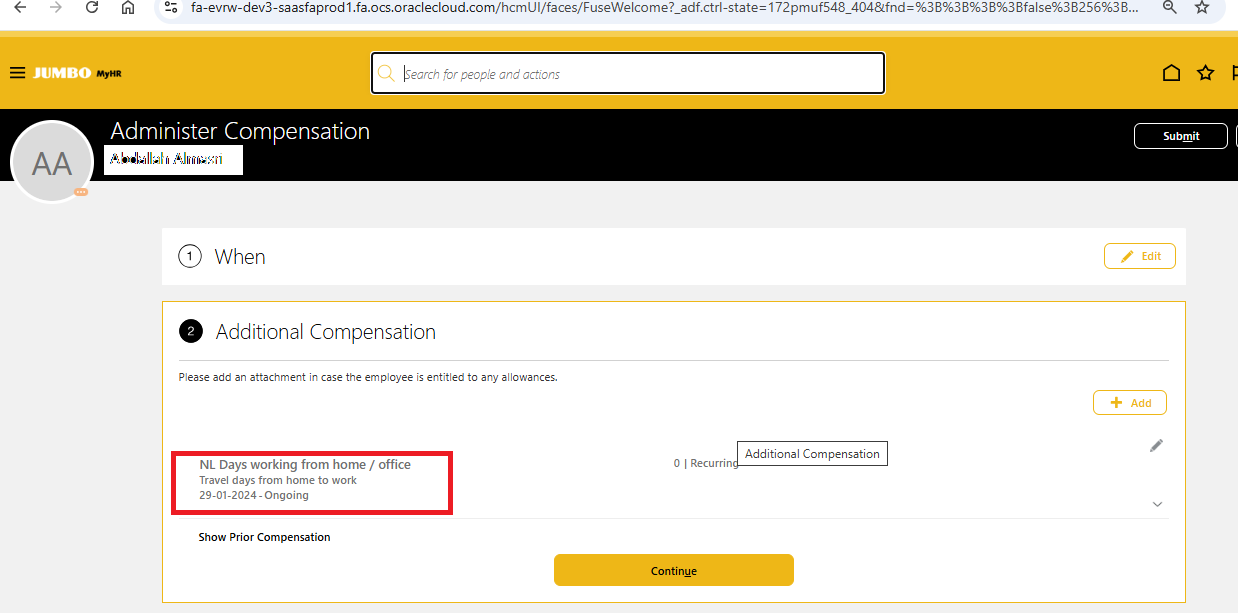Open the hamburger navigator menu
The height and width of the screenshot is (613, 1238).
[17, 73]
